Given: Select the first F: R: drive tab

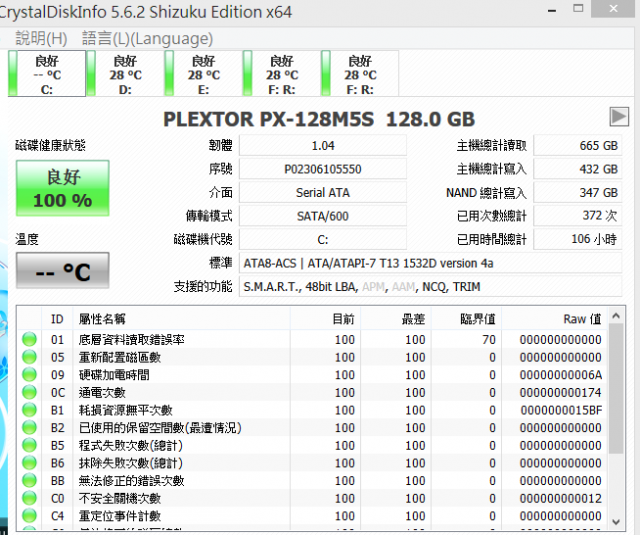Looking at the screenshot, I should pos(282,74).
